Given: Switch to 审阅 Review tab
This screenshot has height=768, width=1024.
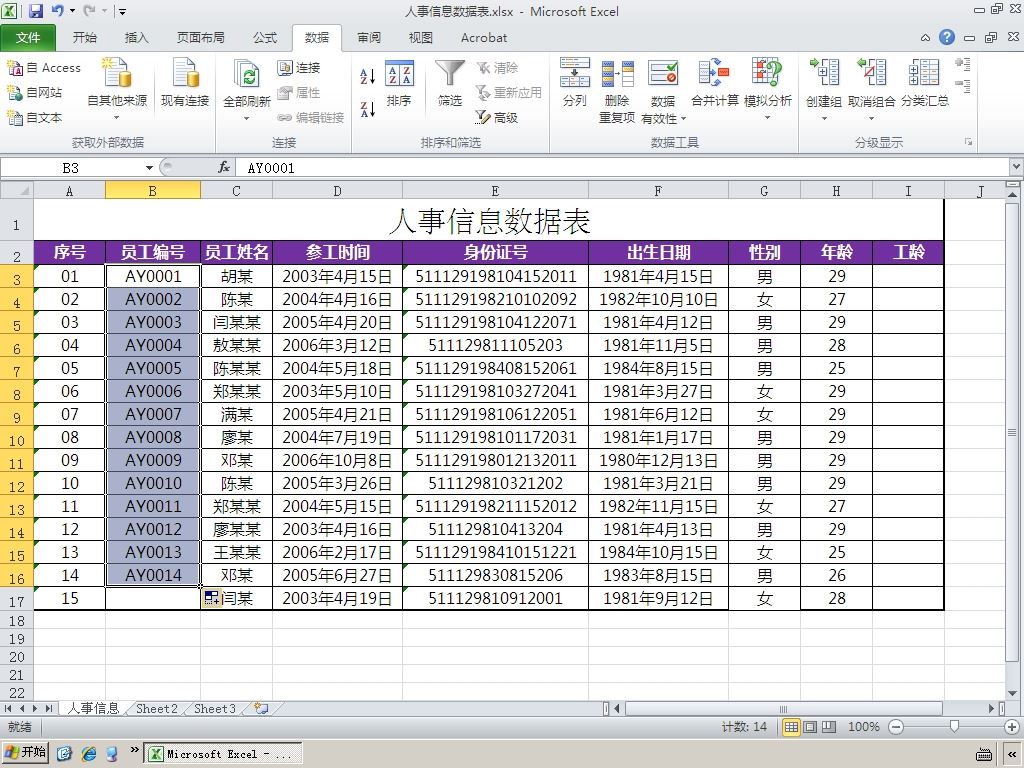Looking at the screenshot, I should pyautogui.click(x=369, y=38).
